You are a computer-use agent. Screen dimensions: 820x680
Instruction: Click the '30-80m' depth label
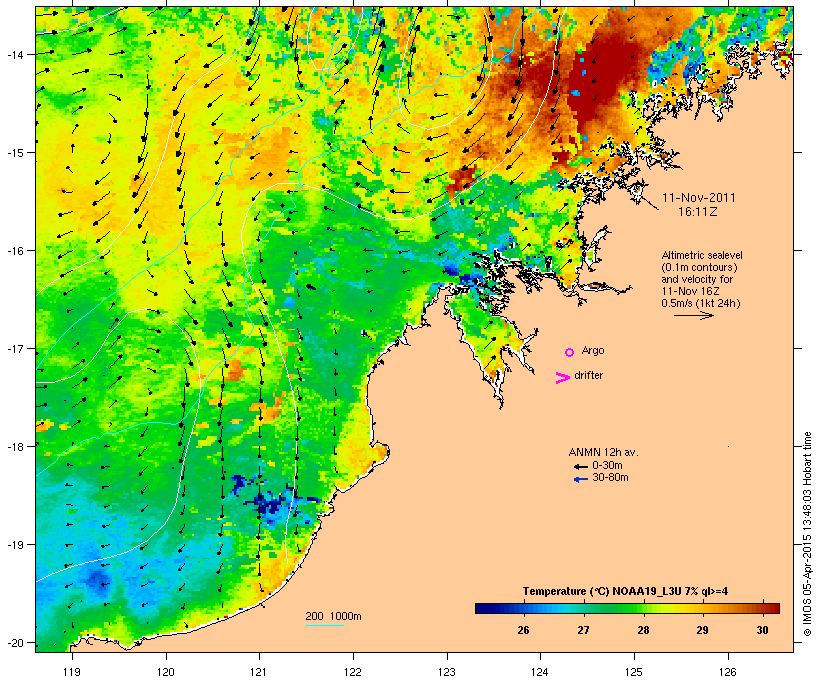coord(610,478)
